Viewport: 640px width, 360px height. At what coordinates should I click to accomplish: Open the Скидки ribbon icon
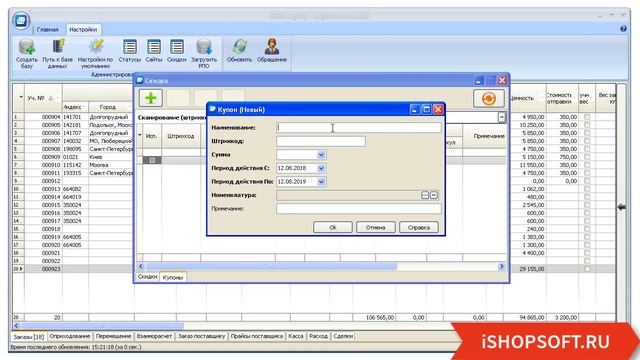(177, 51)
